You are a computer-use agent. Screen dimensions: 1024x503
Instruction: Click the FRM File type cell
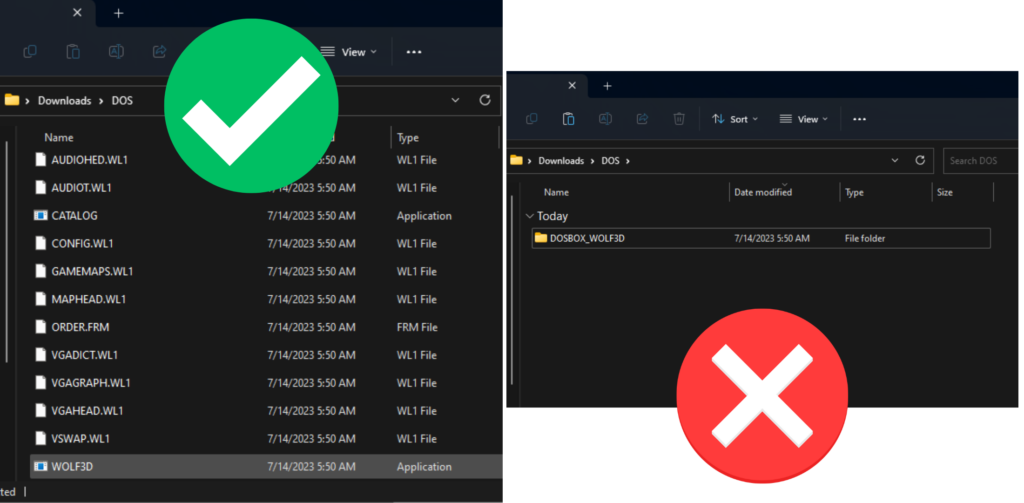pos(417,327)
